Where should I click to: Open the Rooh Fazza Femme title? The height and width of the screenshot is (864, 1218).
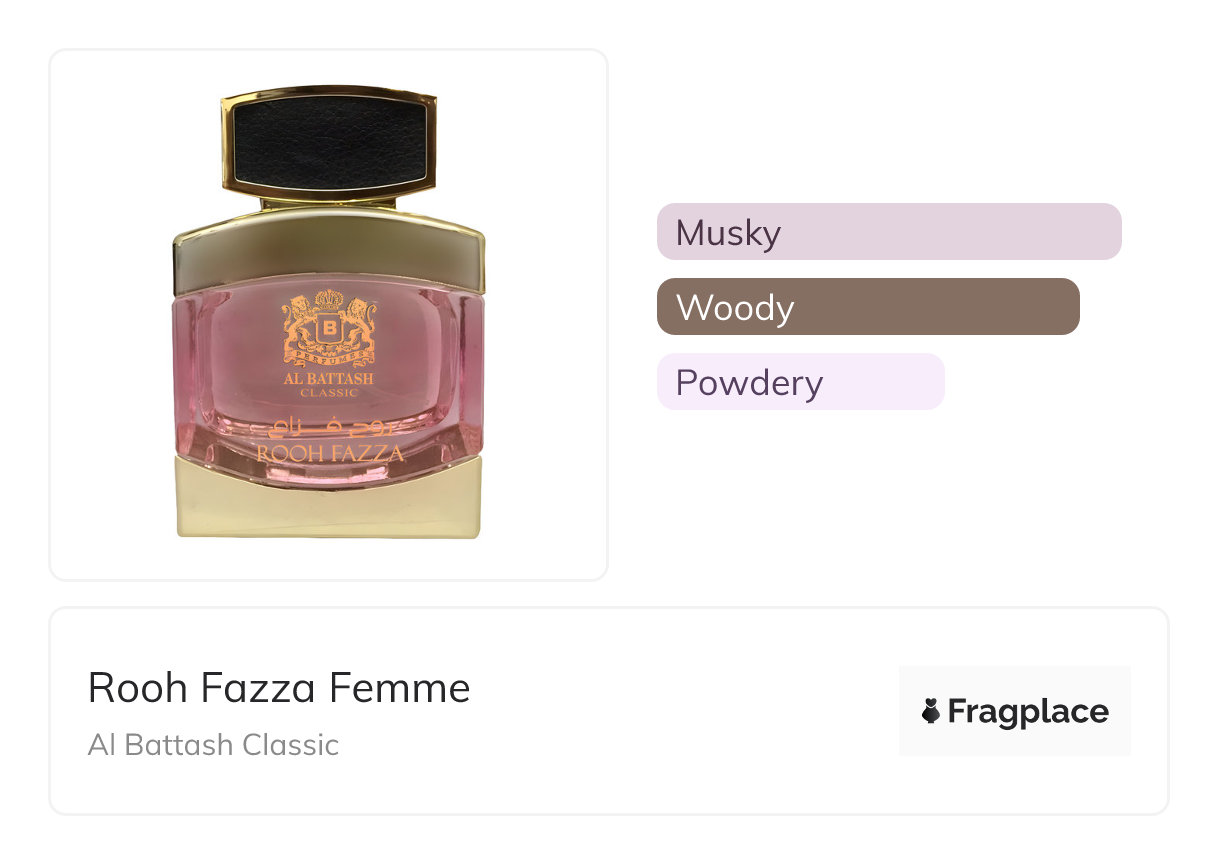(x=279, y=688)
